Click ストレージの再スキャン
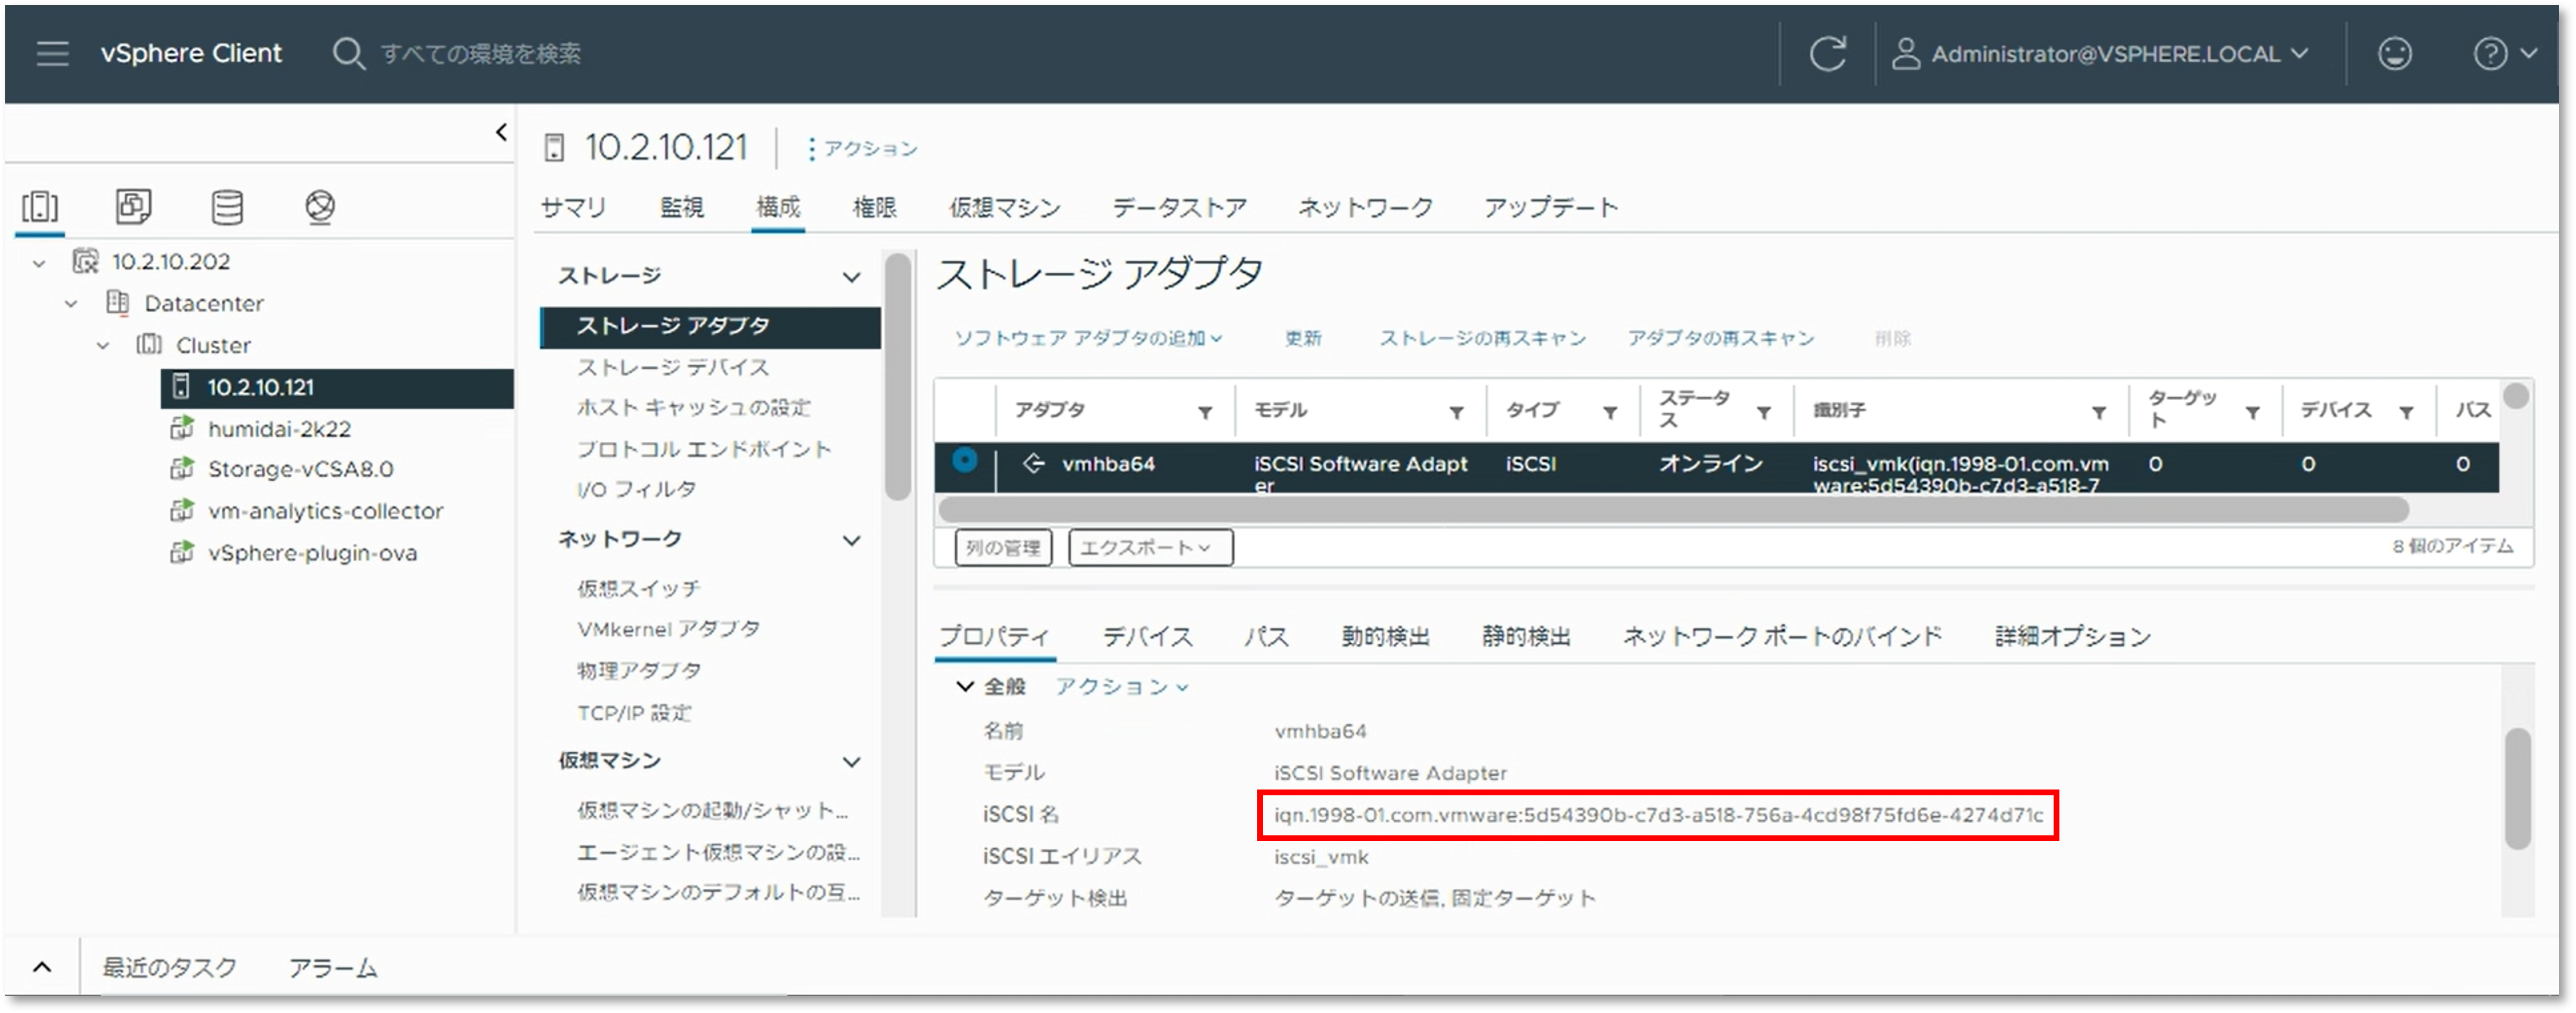Viewport: 2576px width, 1013px height. (1482, 338)
